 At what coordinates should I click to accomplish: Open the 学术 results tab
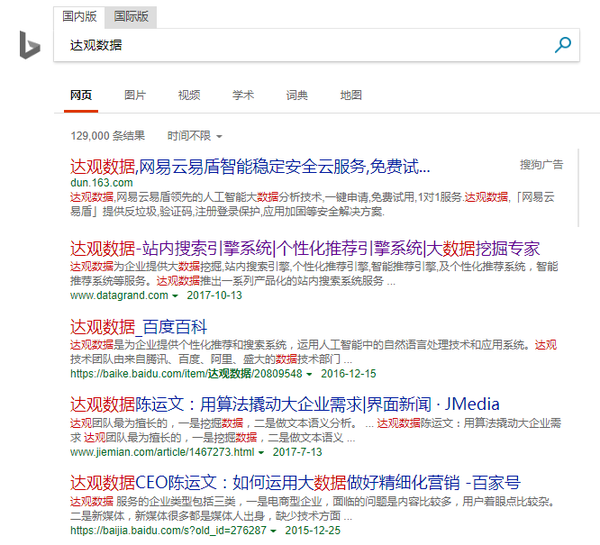pos(243,95)
